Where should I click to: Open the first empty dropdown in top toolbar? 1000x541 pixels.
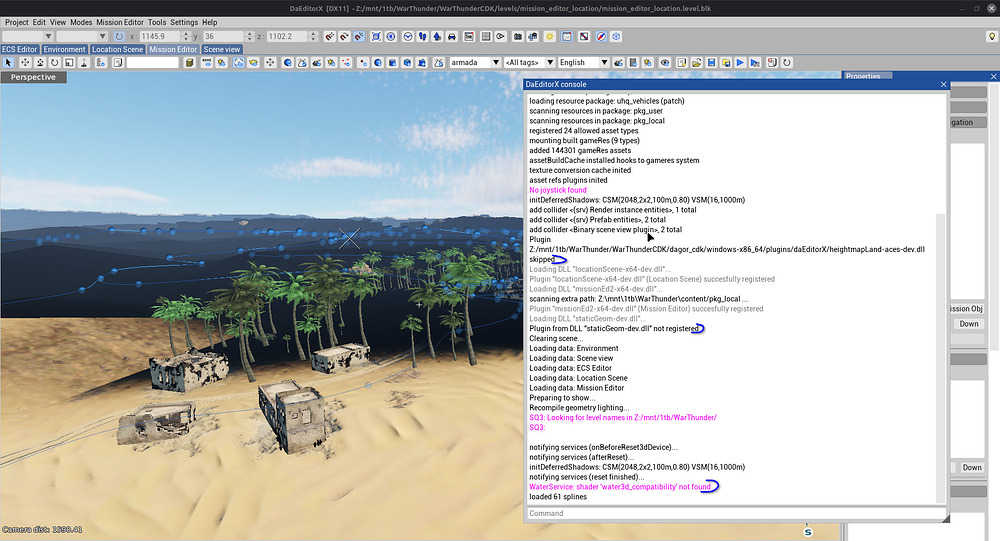click(x=27, y=36)
